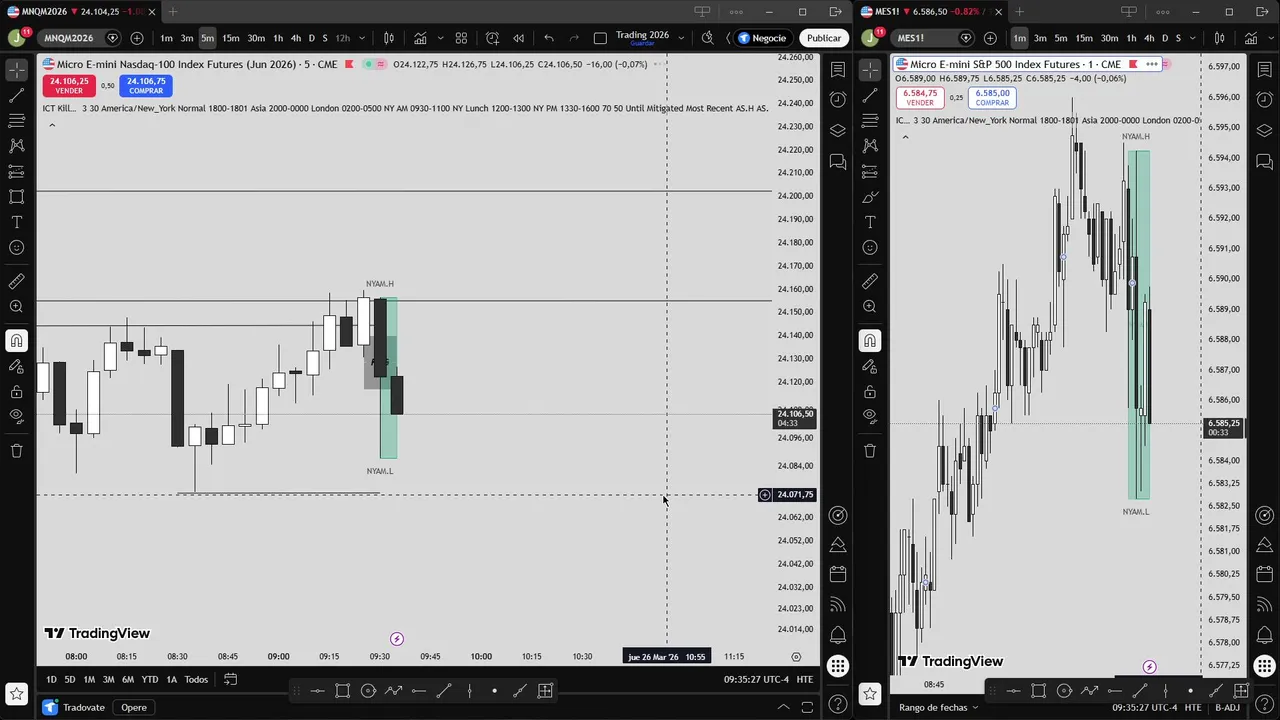
Task: Click VENDER 24.106,25 sell button
Action: coord(69,86)
